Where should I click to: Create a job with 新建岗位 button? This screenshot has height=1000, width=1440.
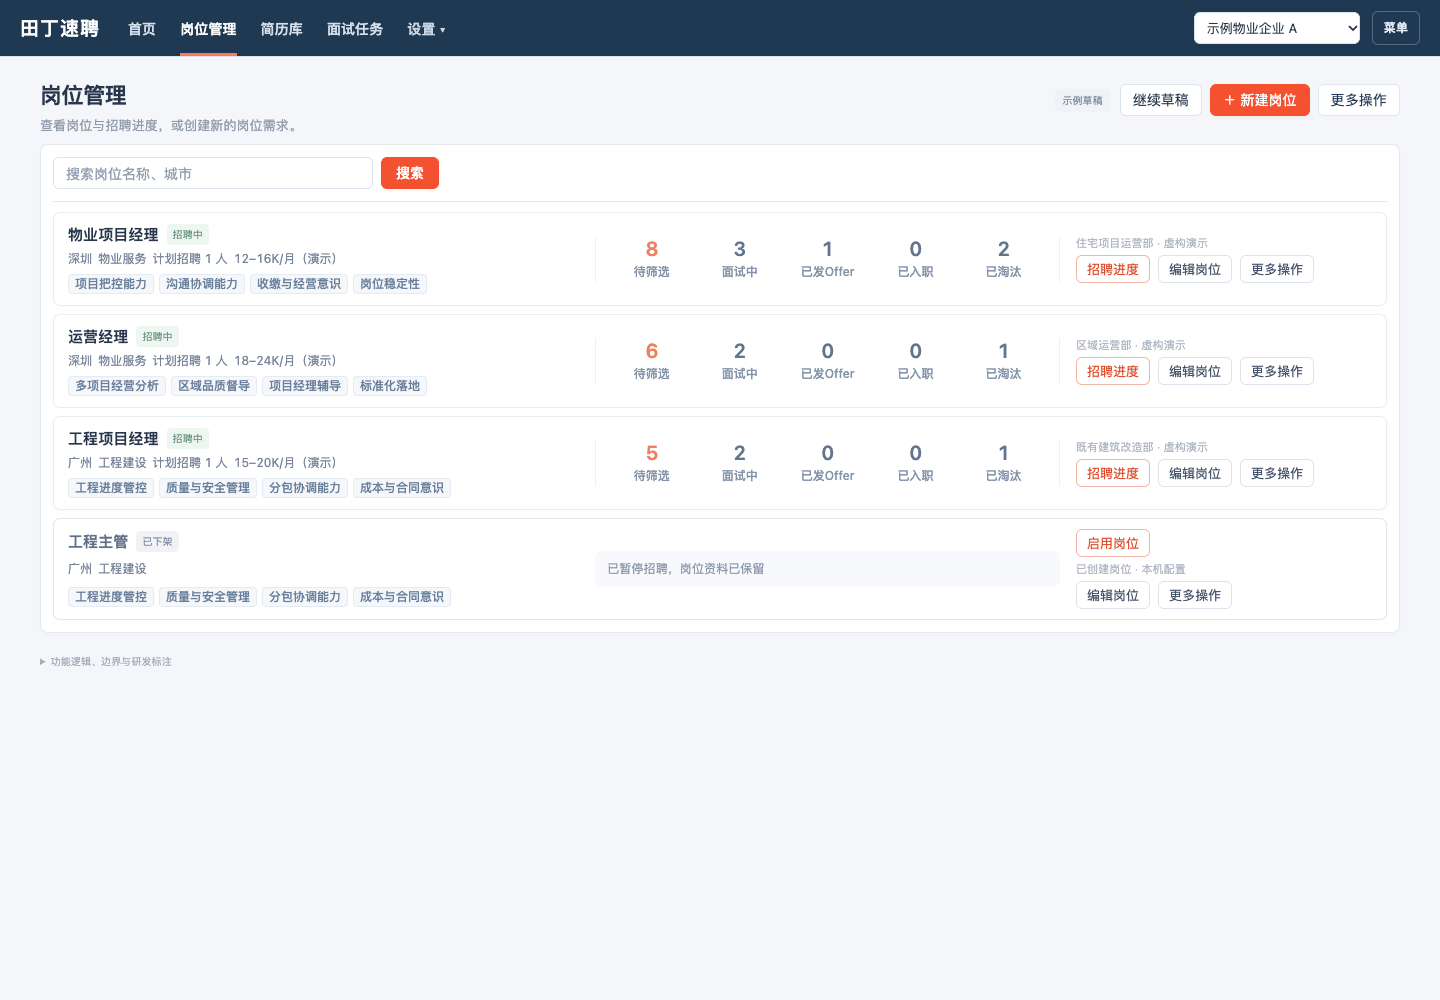click(x=1260, y=100)
